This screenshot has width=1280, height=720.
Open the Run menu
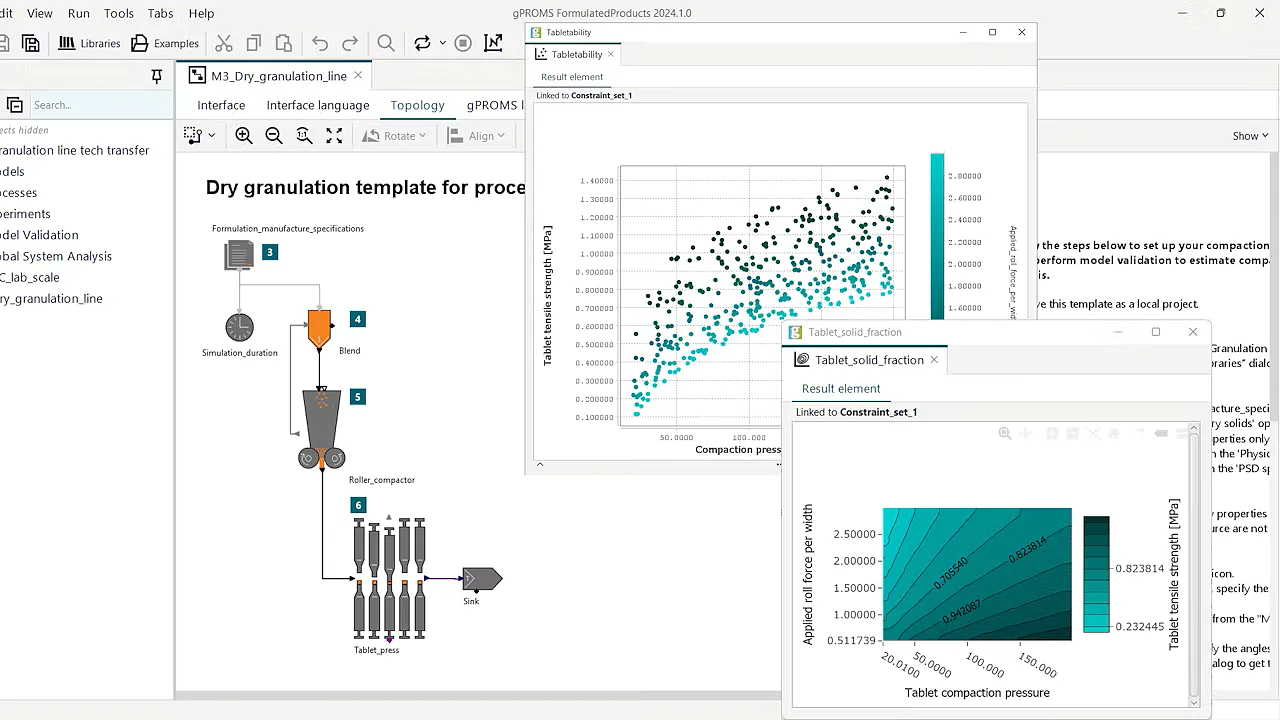click(x=79, y=13)
